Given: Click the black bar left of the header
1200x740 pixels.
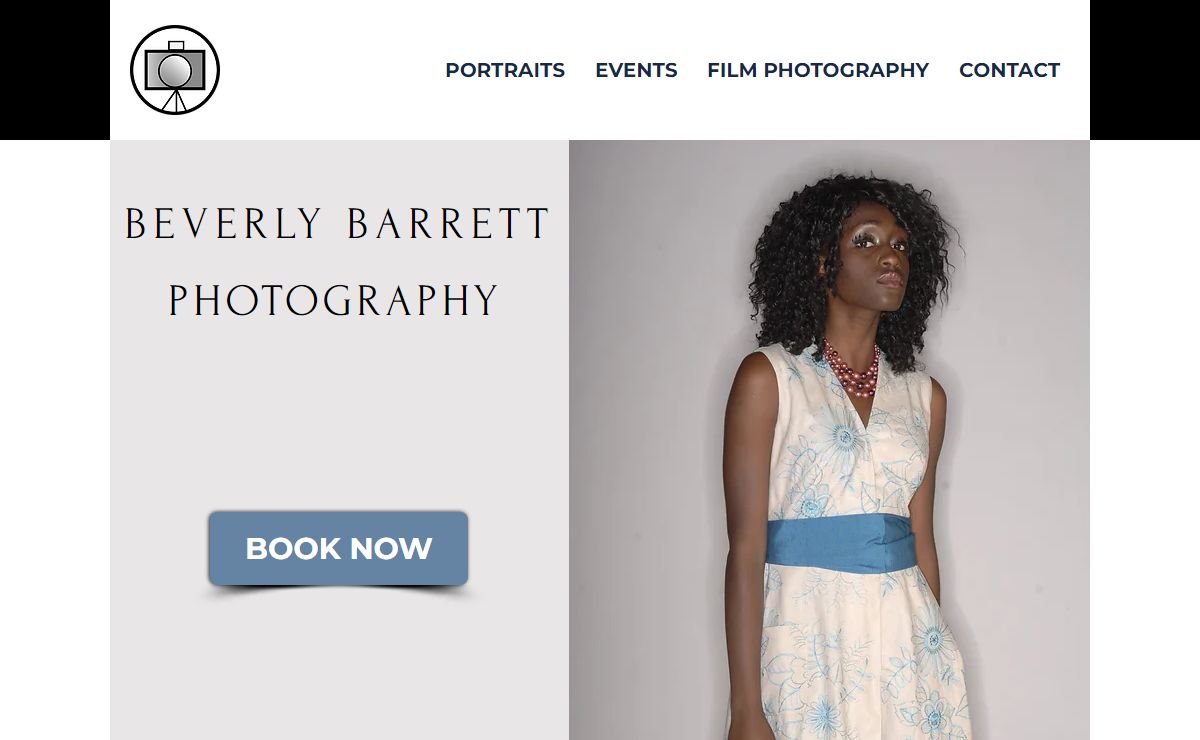Looking at the screenshot, I should click(55, 70).
